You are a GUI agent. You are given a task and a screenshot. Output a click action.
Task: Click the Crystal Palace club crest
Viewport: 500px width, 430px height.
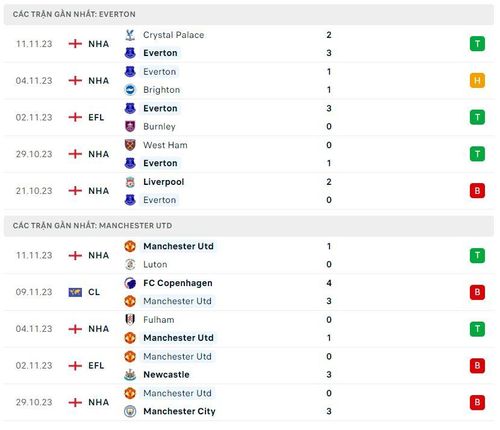pos(130,35)
